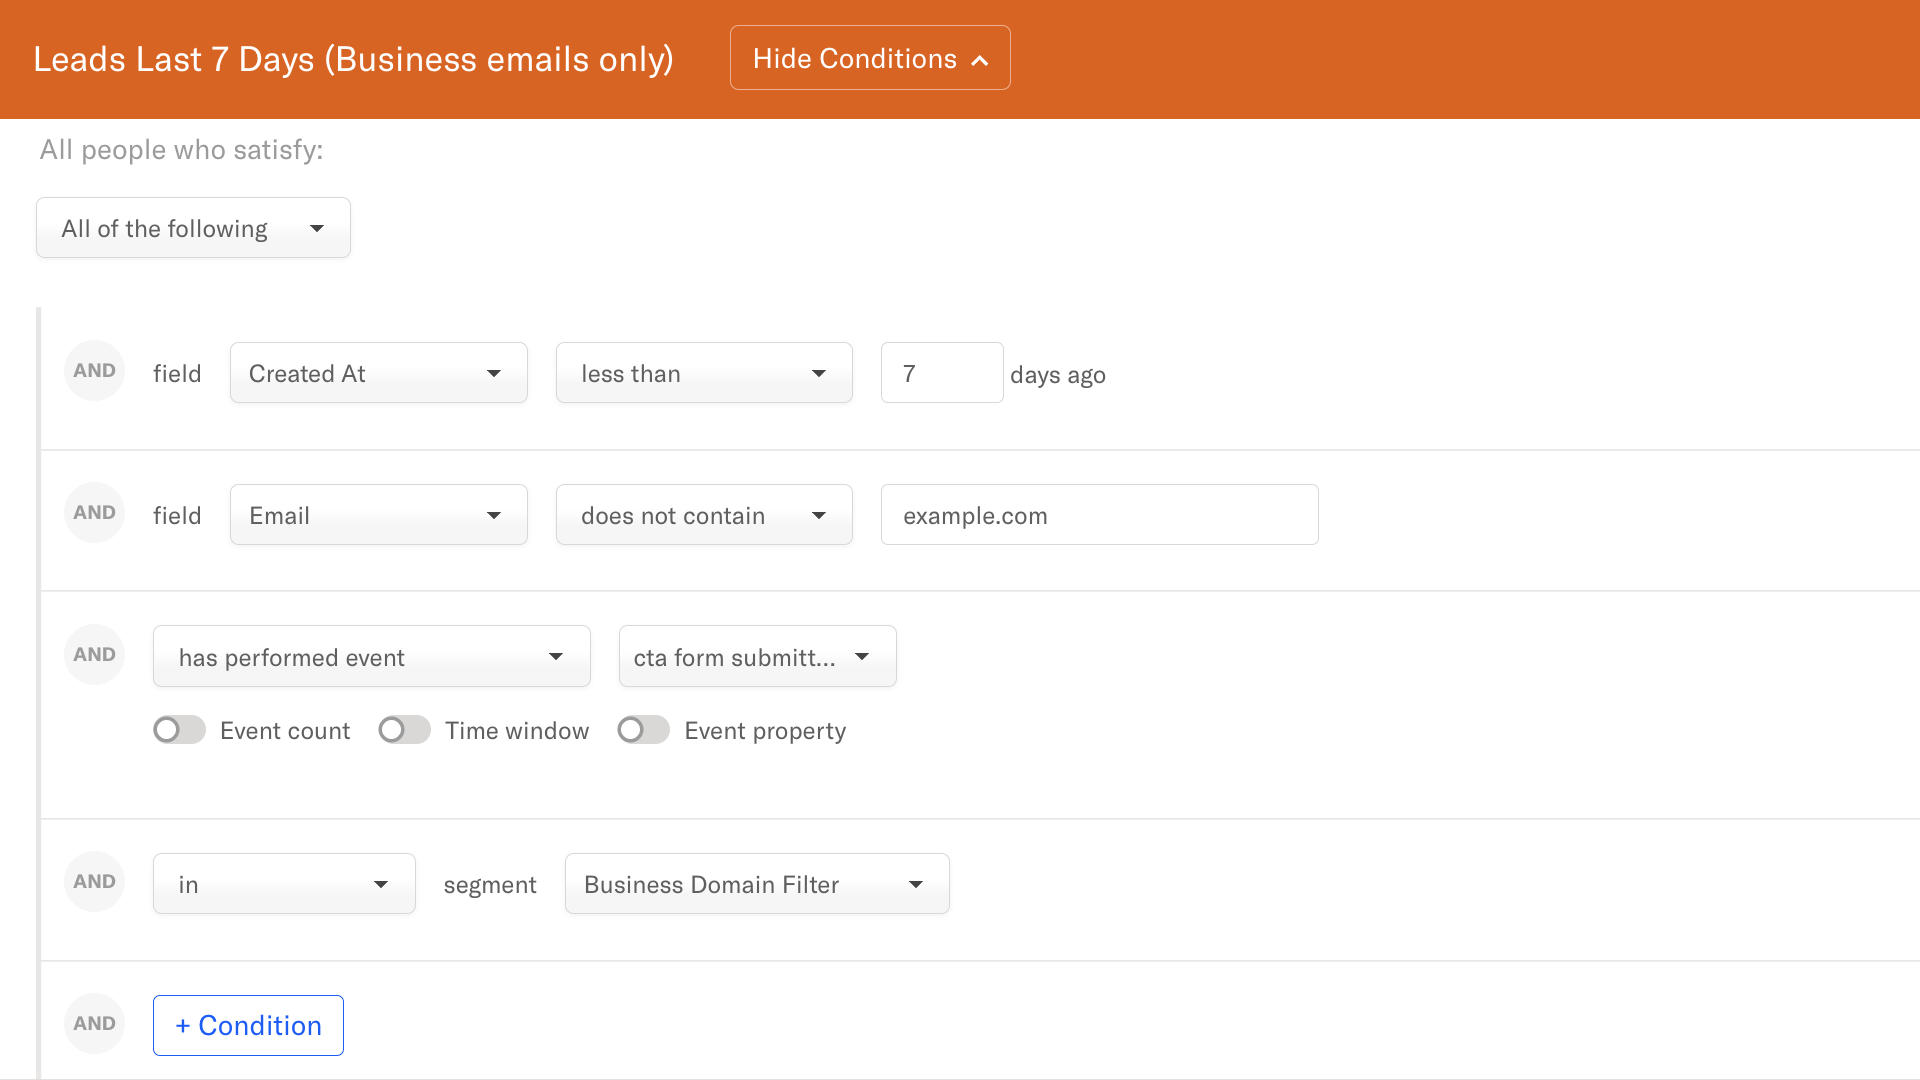Open the has performed event dropdown
Viewport: 1920px width, 1080px height.
click(371, 656)
